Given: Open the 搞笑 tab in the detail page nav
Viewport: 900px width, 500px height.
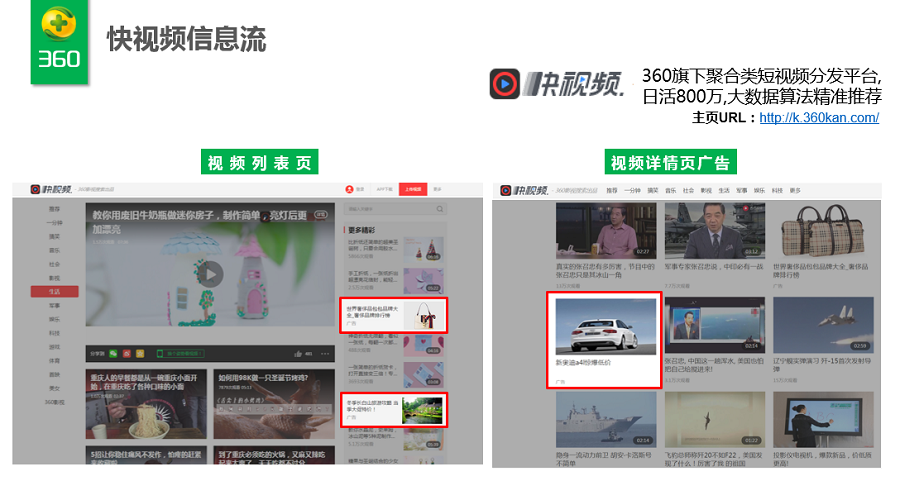Looking at the screenshot, I should click(653, 191).
